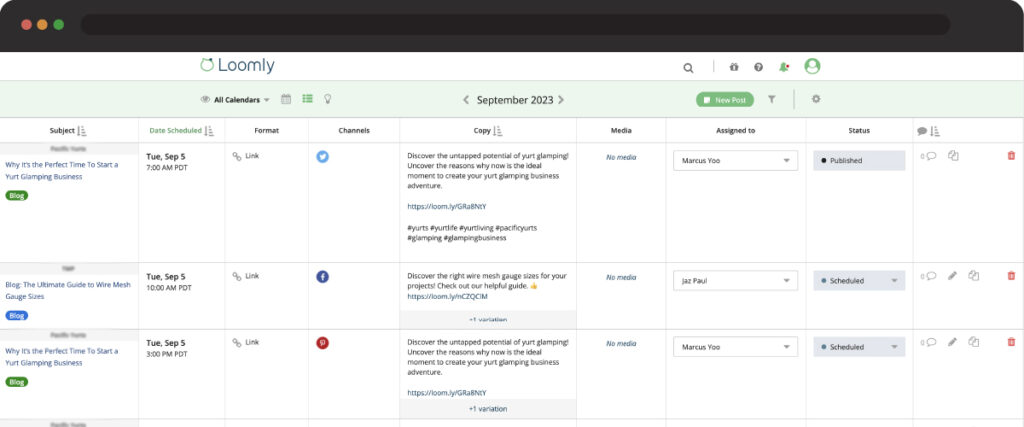
Task: Duplicate the 7:00 AM published post
Action: click(953, 156)
